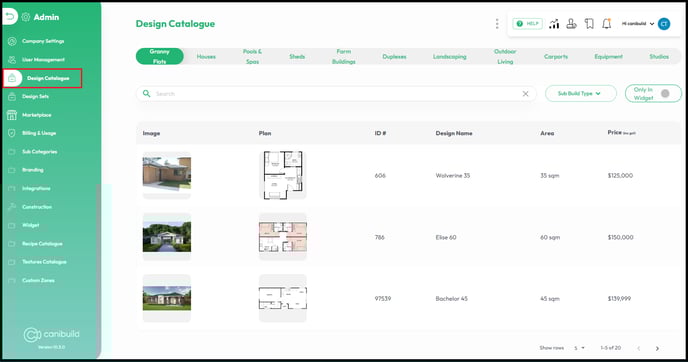
Task: Click the Area column header
Action: [547, 133]
